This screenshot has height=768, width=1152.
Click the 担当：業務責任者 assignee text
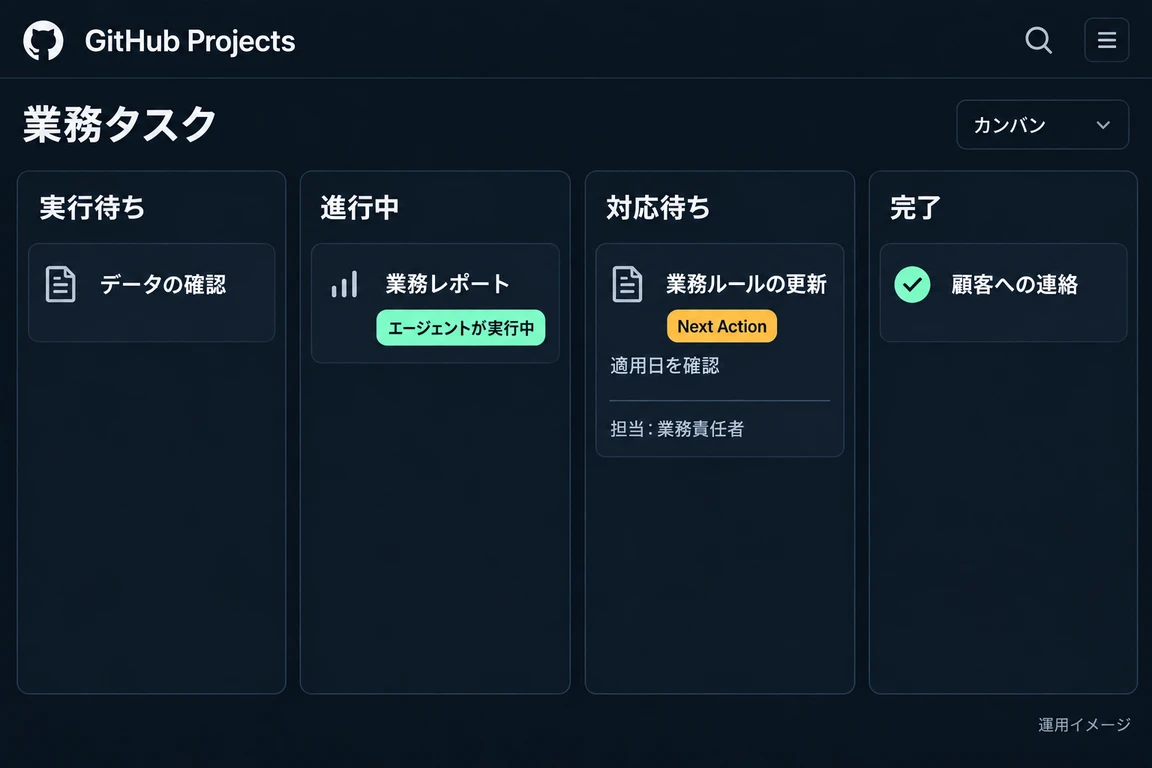pos(677,428)
